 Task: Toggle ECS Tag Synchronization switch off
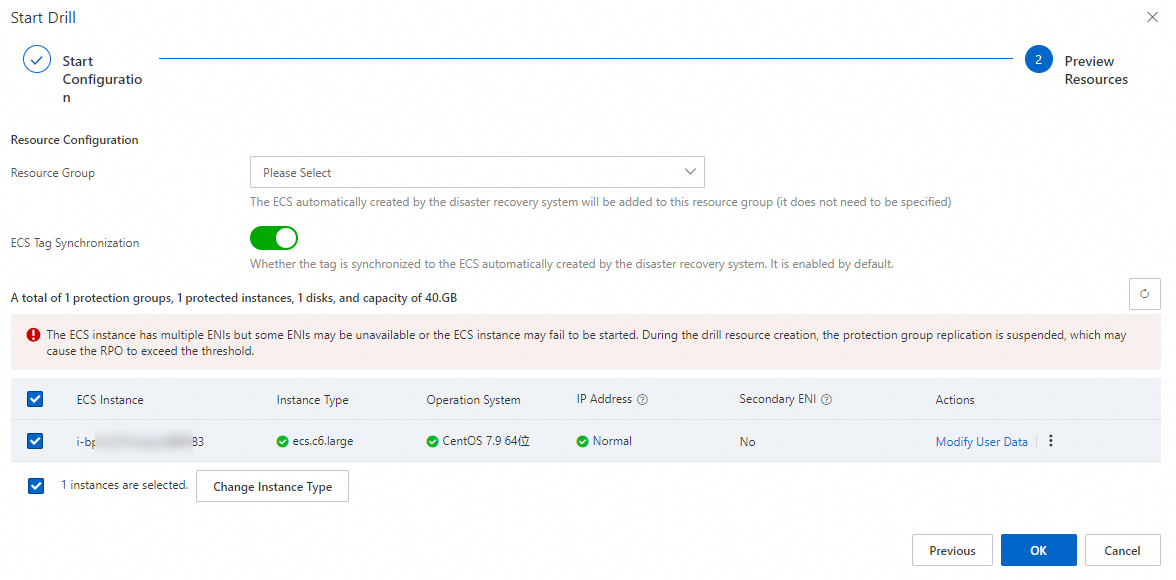[x=274, y=238]
